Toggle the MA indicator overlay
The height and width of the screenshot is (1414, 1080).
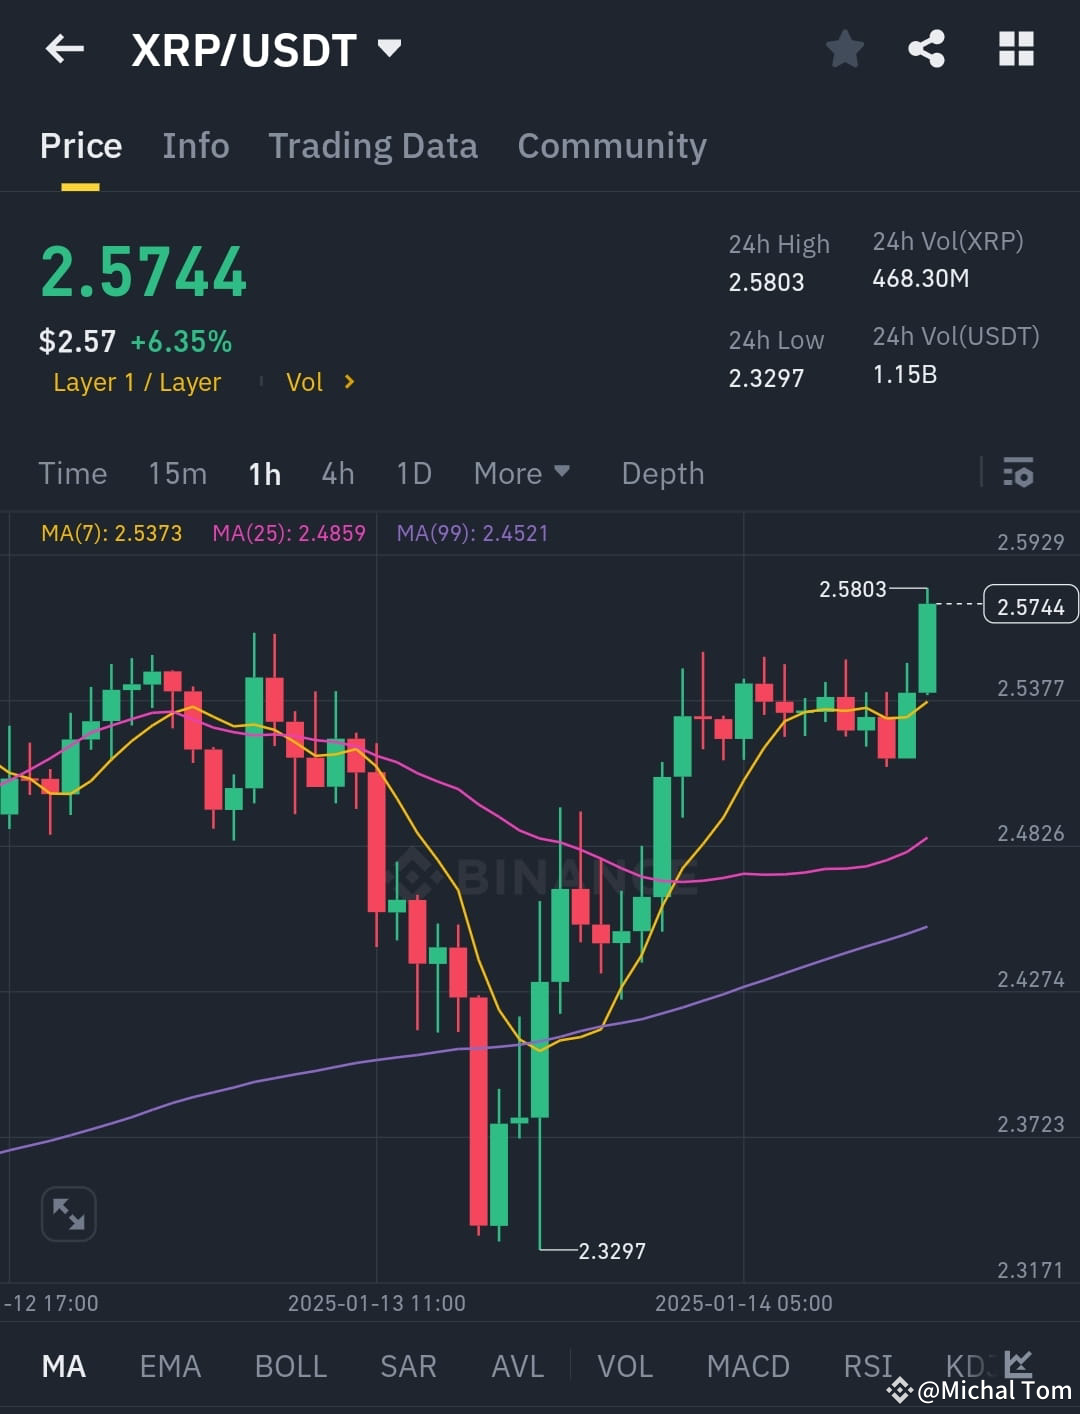click(x=64, y=1365)
